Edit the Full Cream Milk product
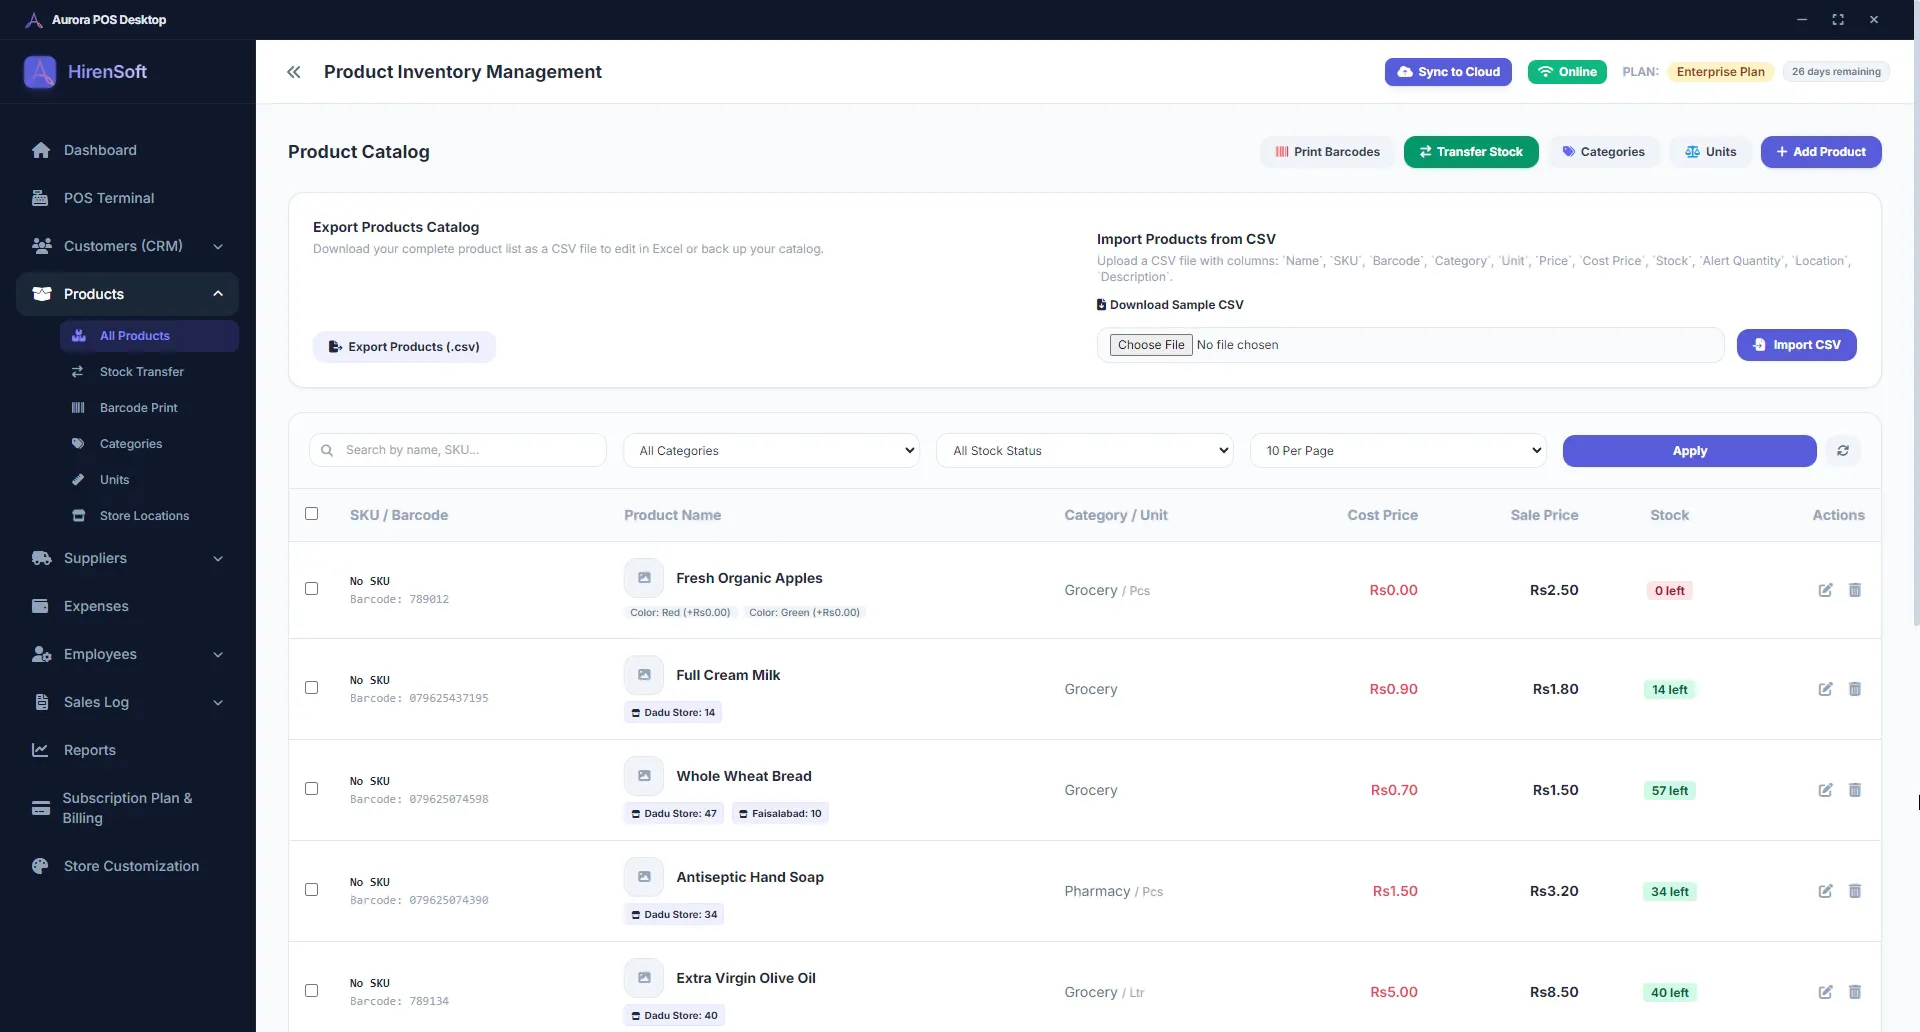The image size is (1920, 1032). click(1825, 689)
